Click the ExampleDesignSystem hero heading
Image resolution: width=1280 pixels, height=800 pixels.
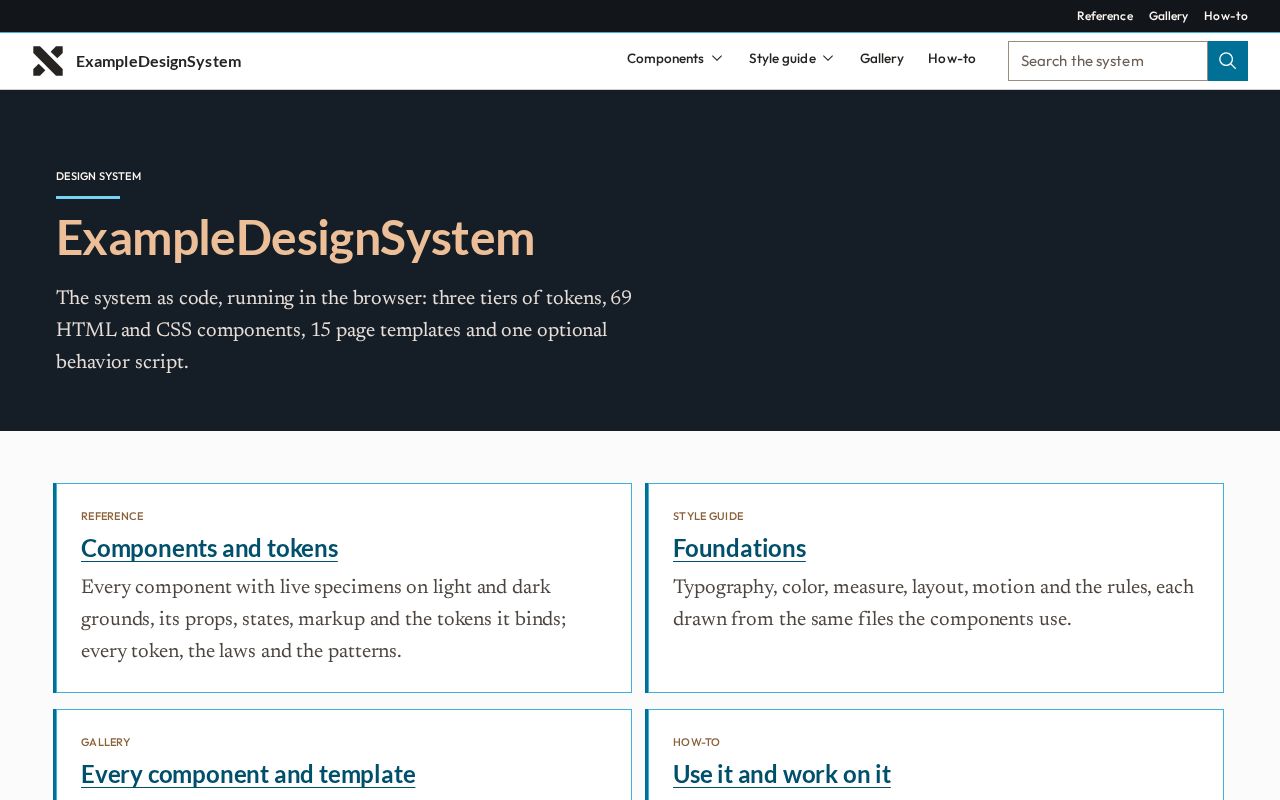click(295, 238)
